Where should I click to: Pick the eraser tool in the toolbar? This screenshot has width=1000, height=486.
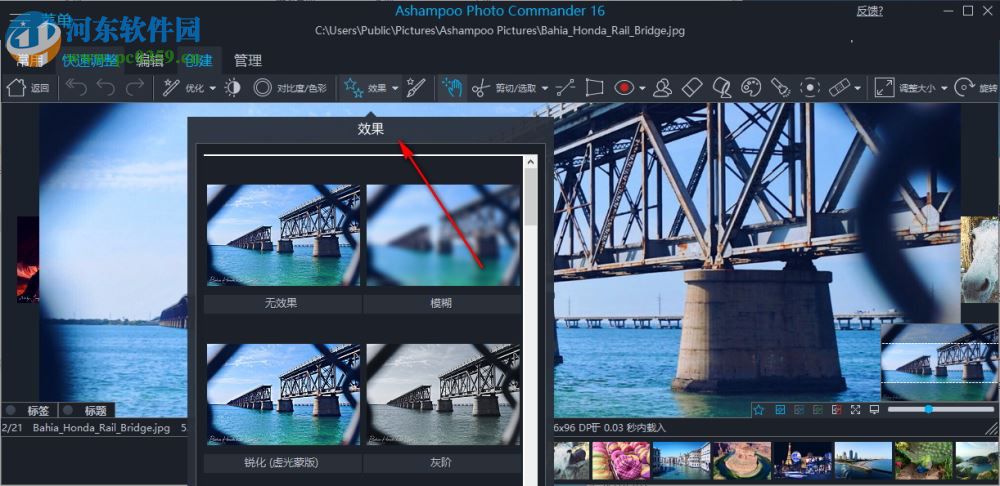[692, 88]
